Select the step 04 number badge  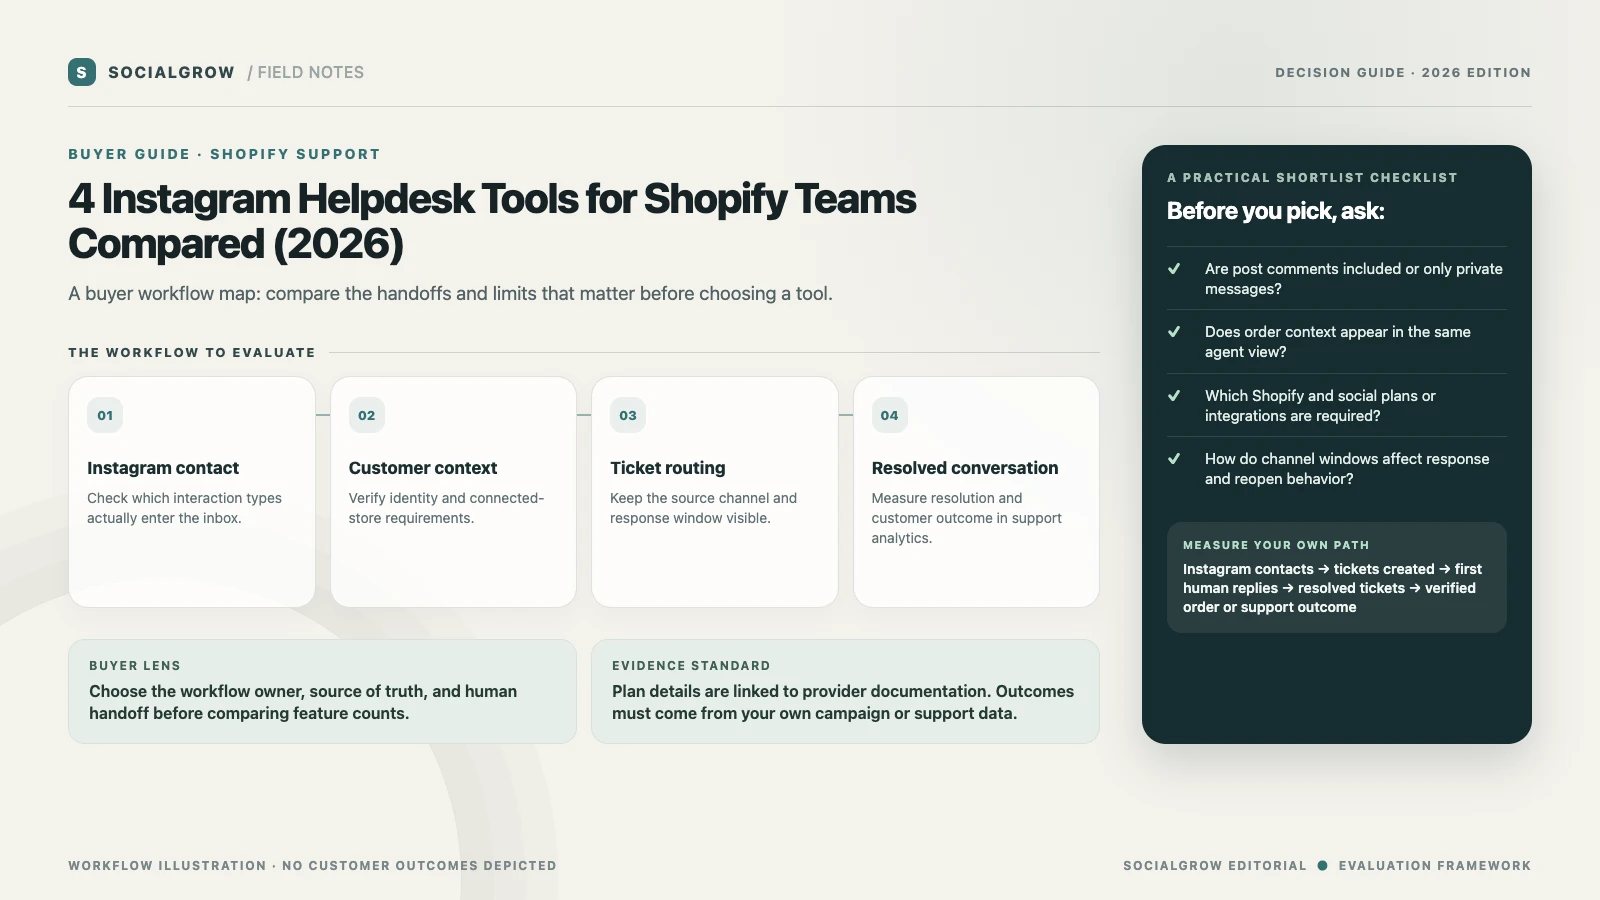coord(890,415)
